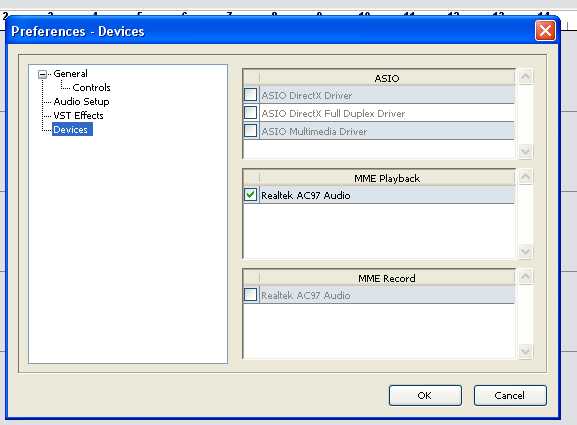This screenshot has height=425, width=577.
Task: Enable the ASIO DirectX Driver checkbox
Action: (x=250, y=95)
